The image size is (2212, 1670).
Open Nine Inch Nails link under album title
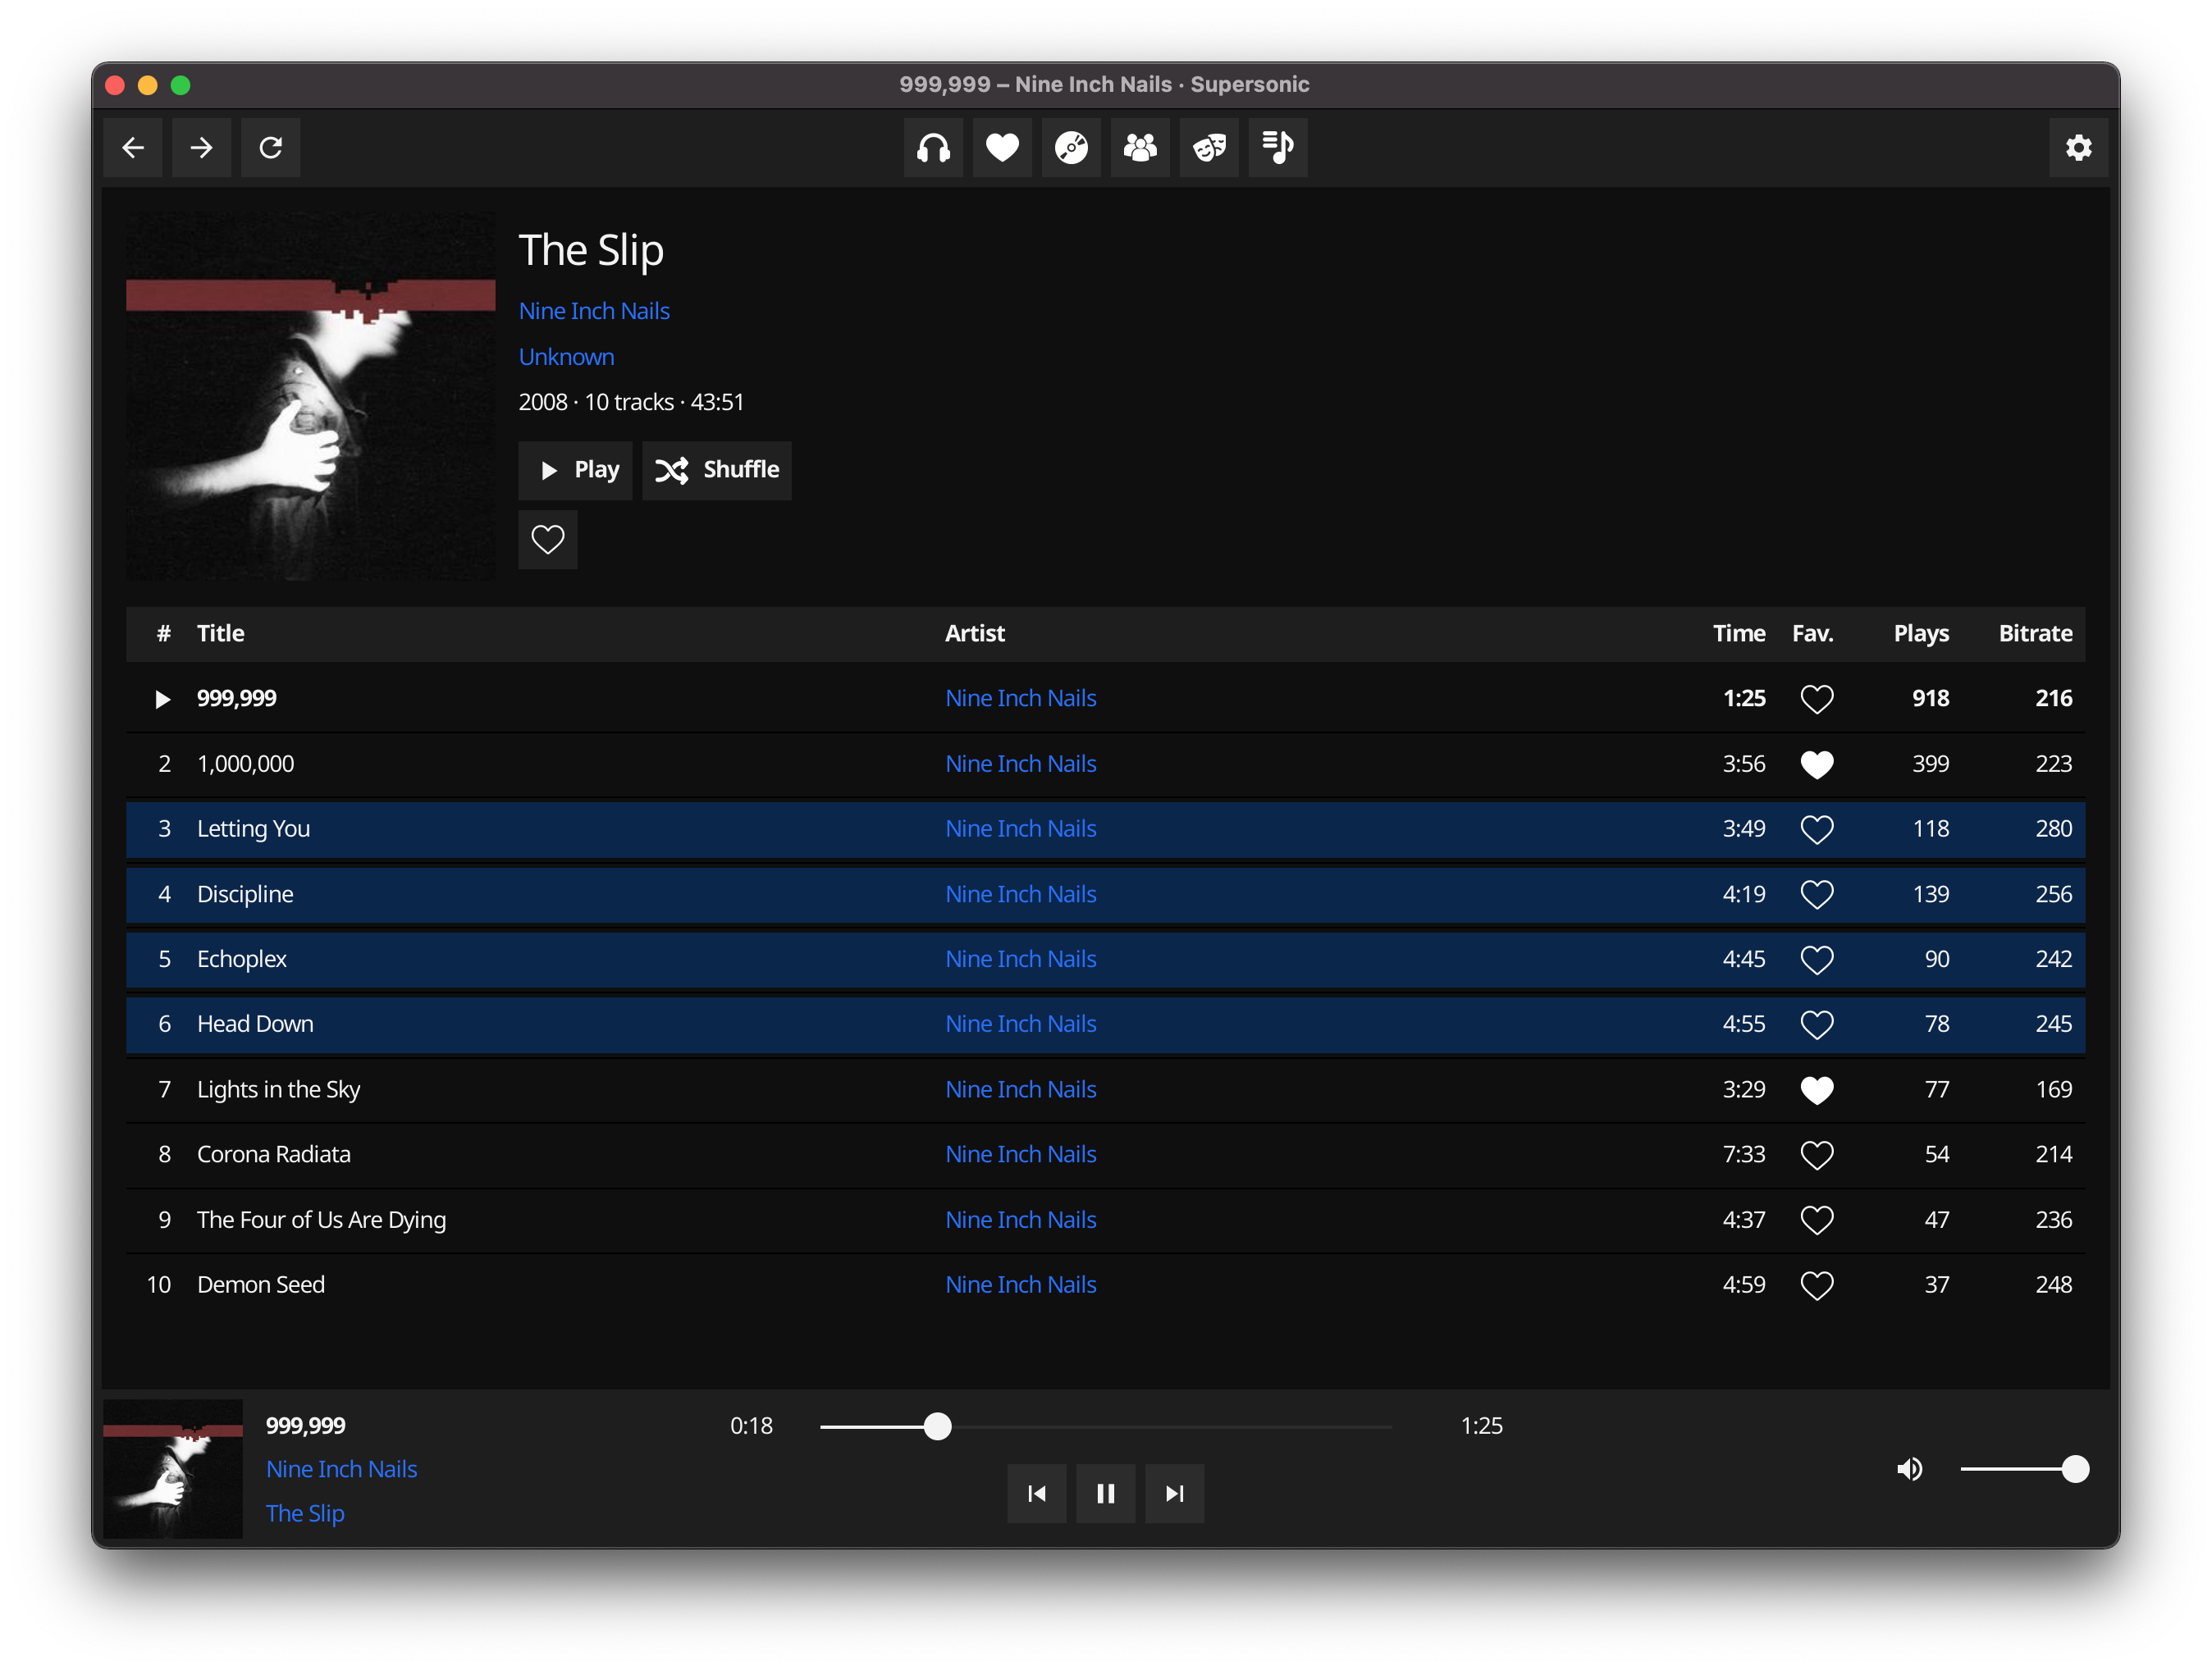click(x=594, y=311)
